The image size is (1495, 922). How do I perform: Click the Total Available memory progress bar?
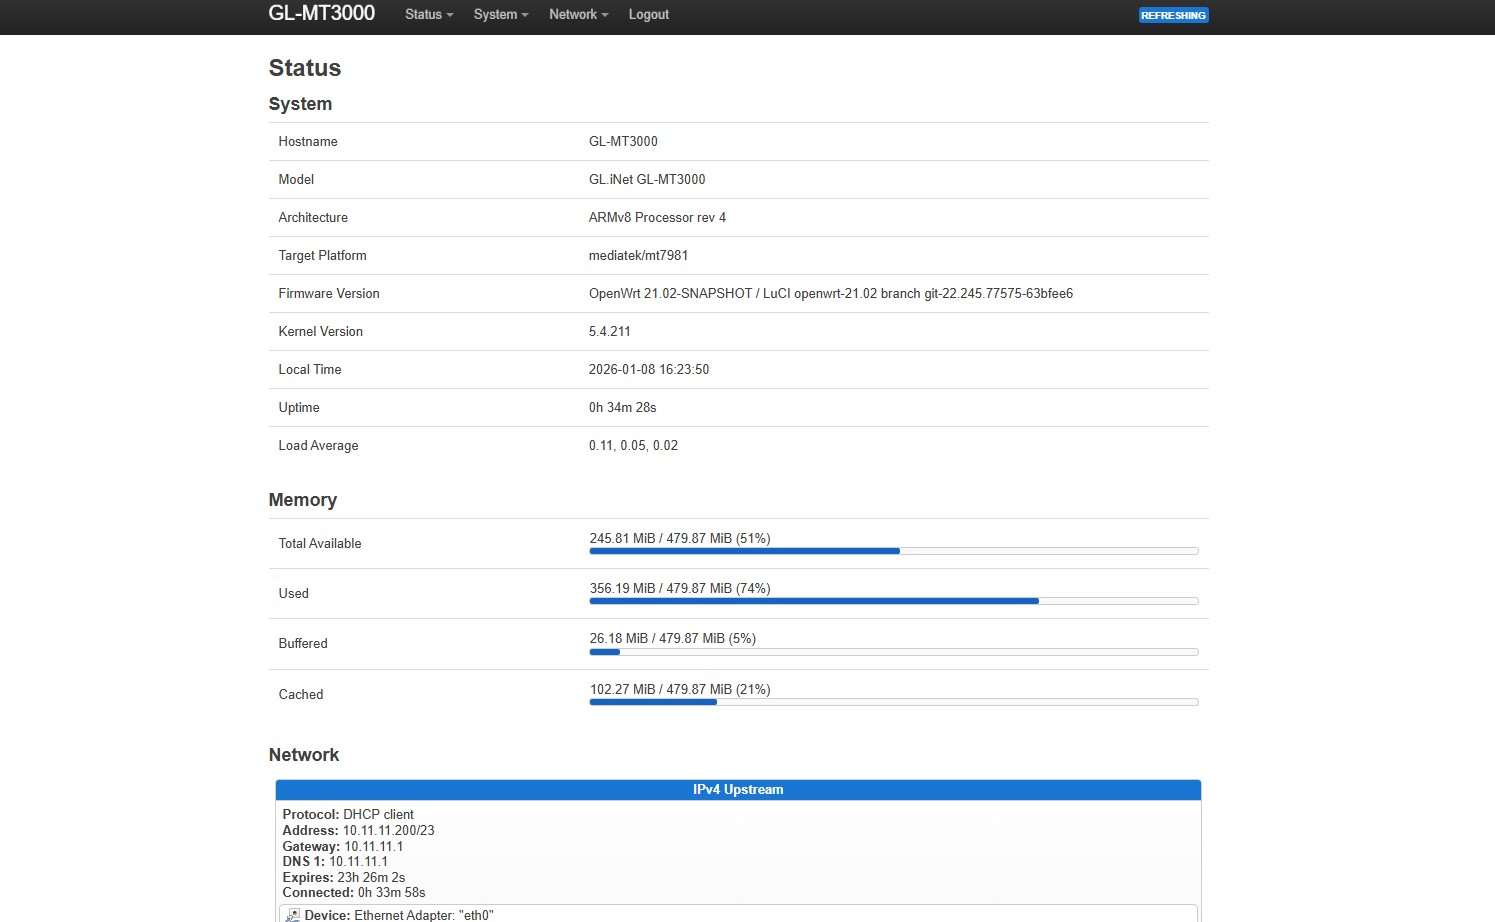coord(893,551)
